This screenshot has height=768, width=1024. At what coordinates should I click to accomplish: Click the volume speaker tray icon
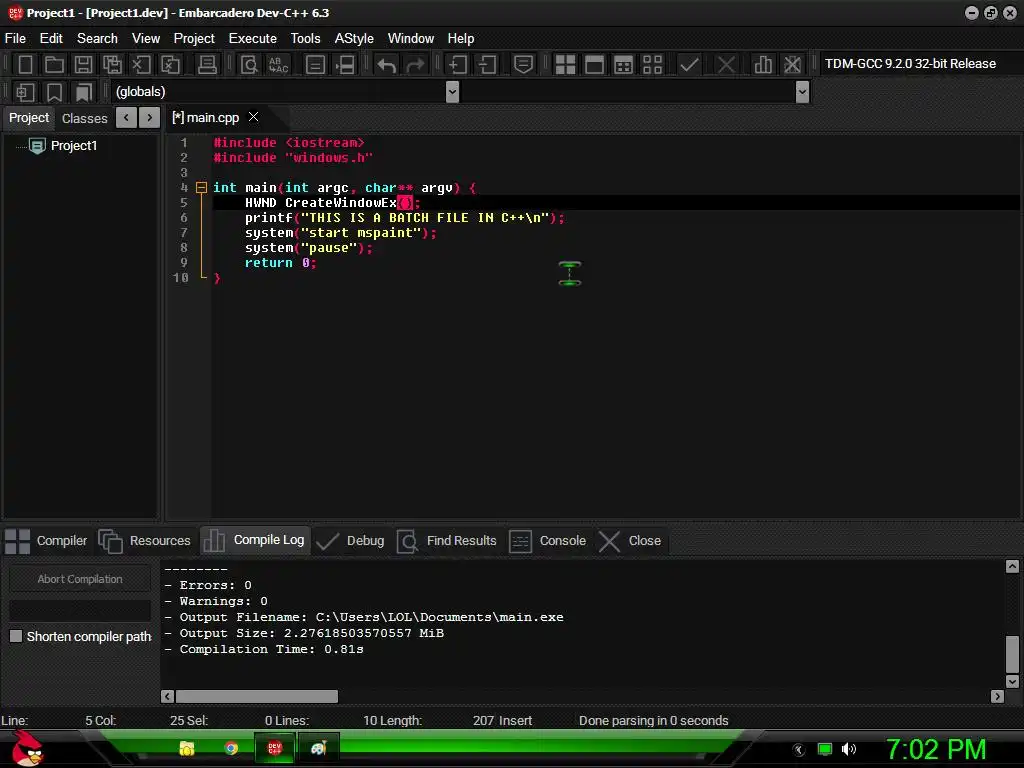point(848,749)
